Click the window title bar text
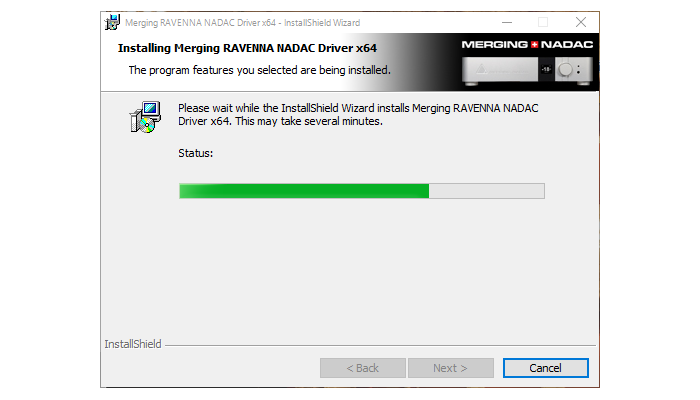Screen dimensions: 700x400 click(242, 23)
